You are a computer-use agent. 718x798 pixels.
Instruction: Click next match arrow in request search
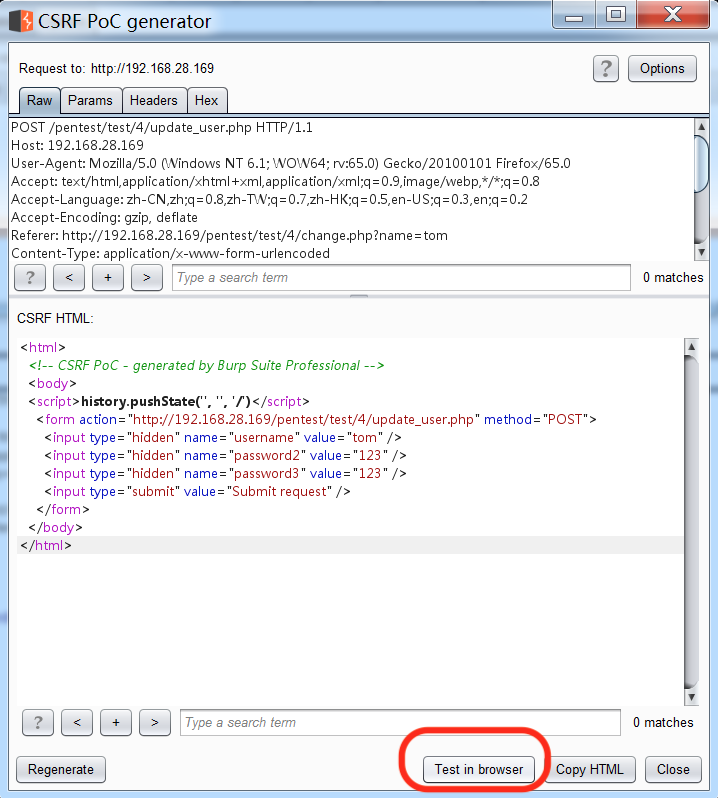[147, 277]
